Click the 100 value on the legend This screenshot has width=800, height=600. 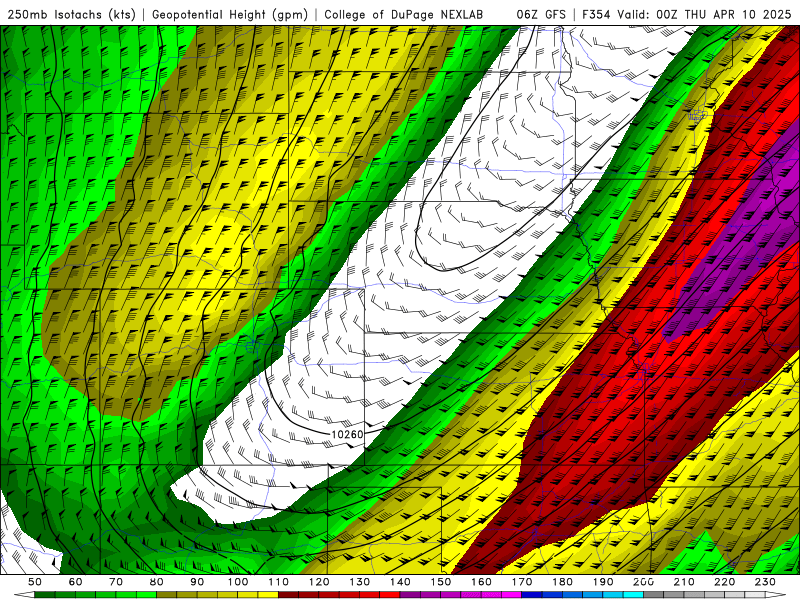point(238,582)
